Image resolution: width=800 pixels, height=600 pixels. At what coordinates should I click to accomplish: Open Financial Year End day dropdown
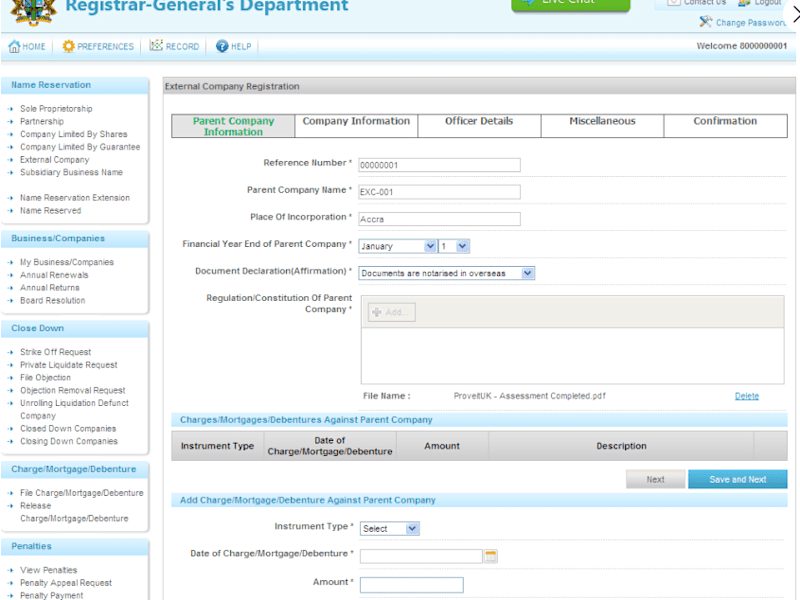click(x=454, y=246)
